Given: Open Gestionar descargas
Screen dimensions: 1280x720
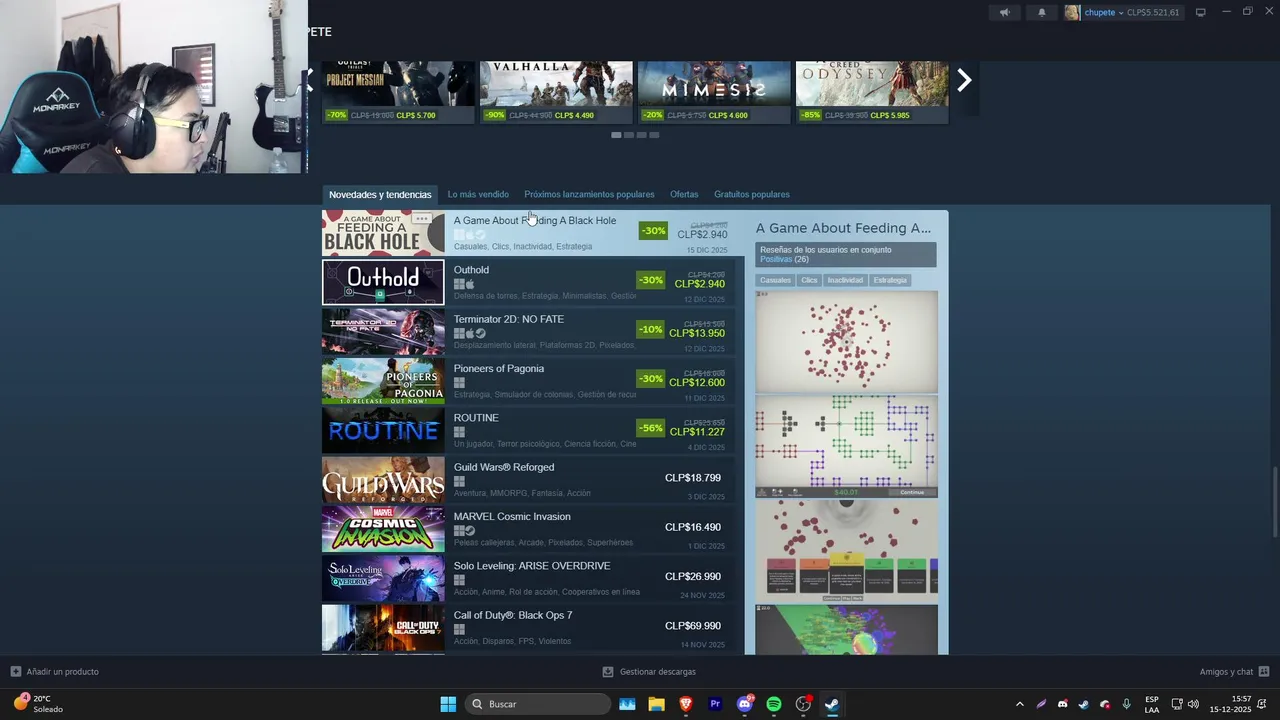Looking at the screenshot, I should pyautogui.click(x=649, y=671).
